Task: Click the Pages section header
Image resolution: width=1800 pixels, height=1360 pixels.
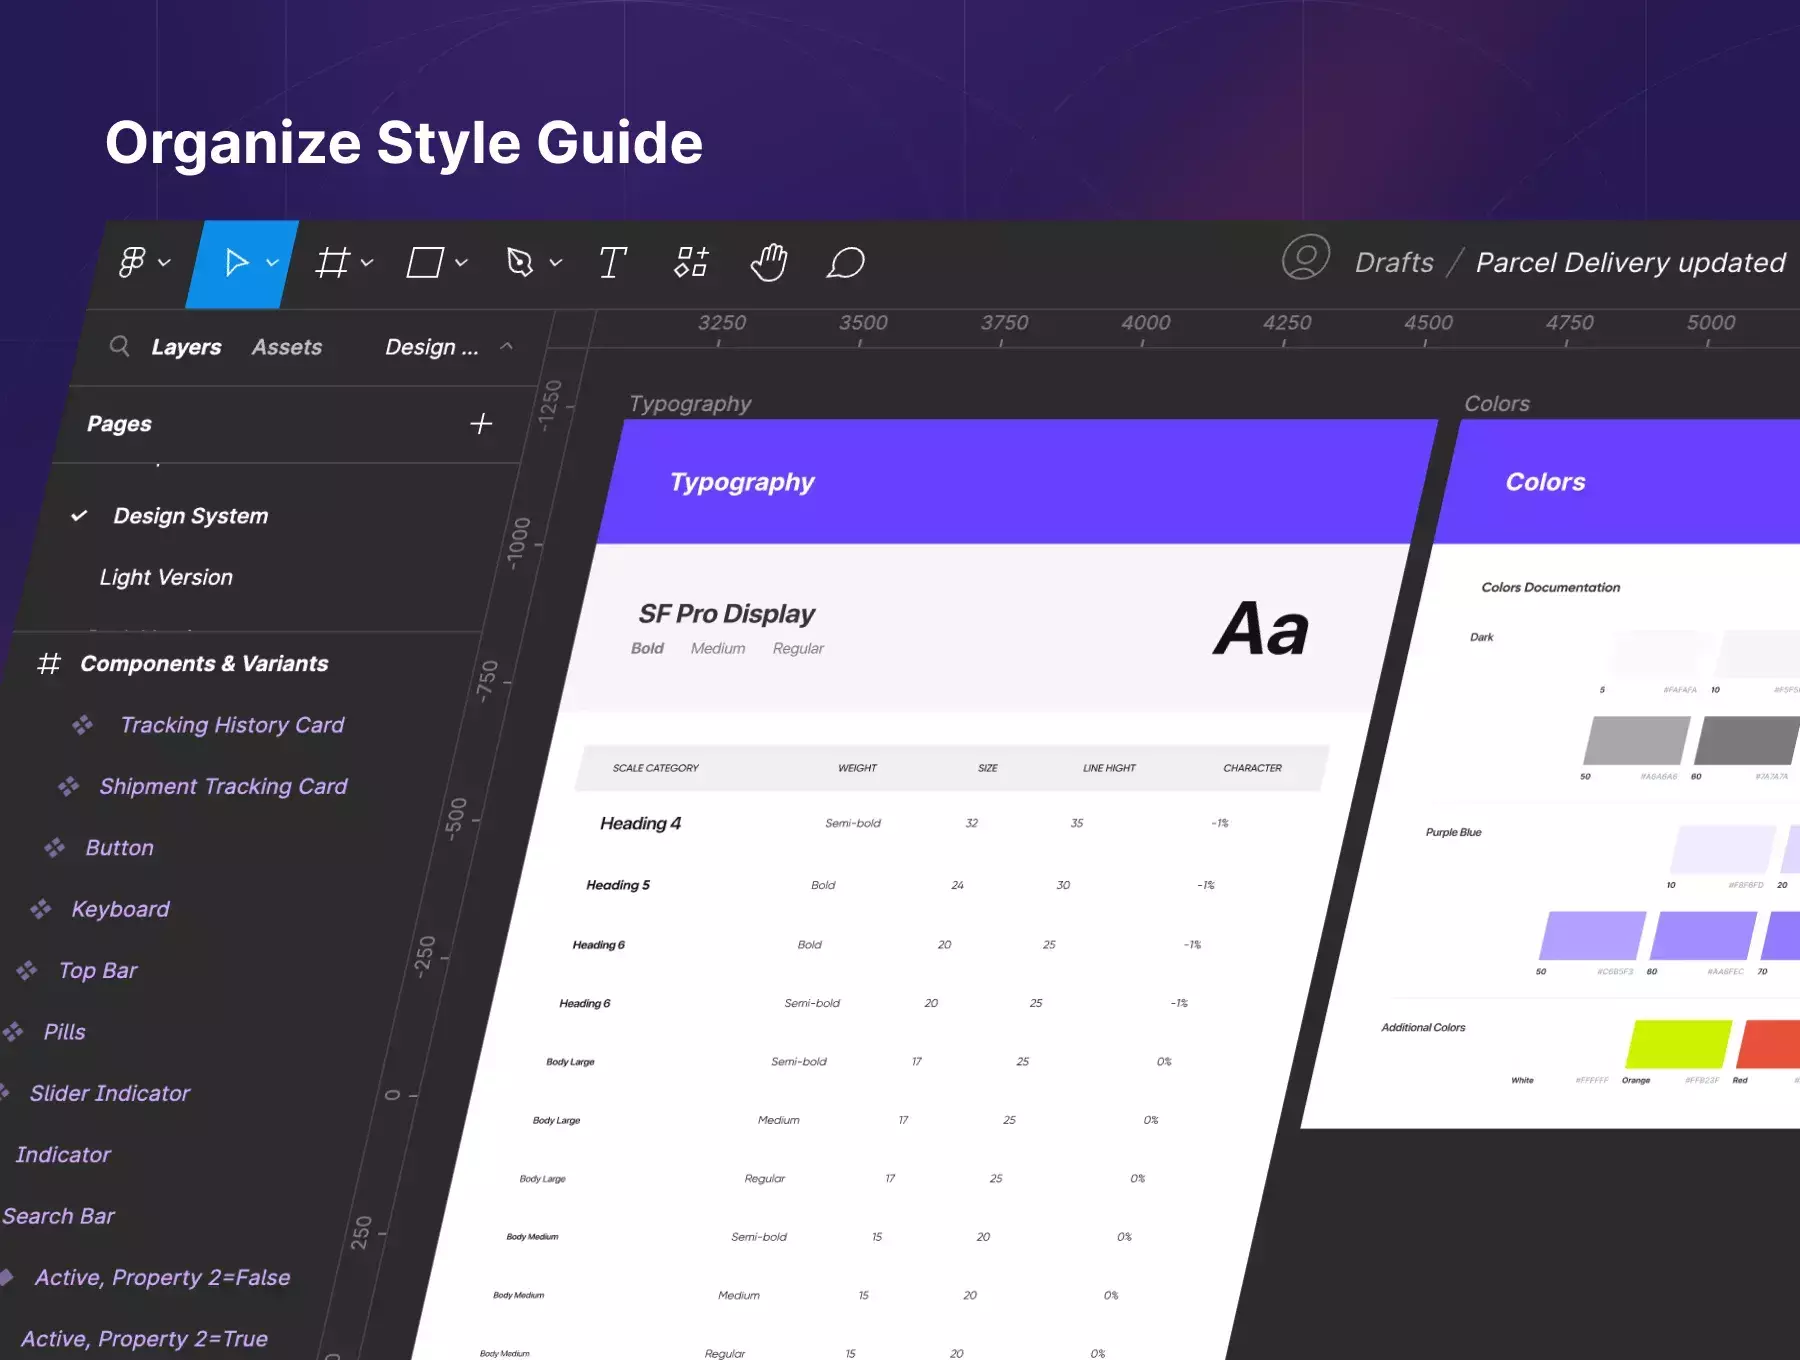Action: tap(119, 424)
